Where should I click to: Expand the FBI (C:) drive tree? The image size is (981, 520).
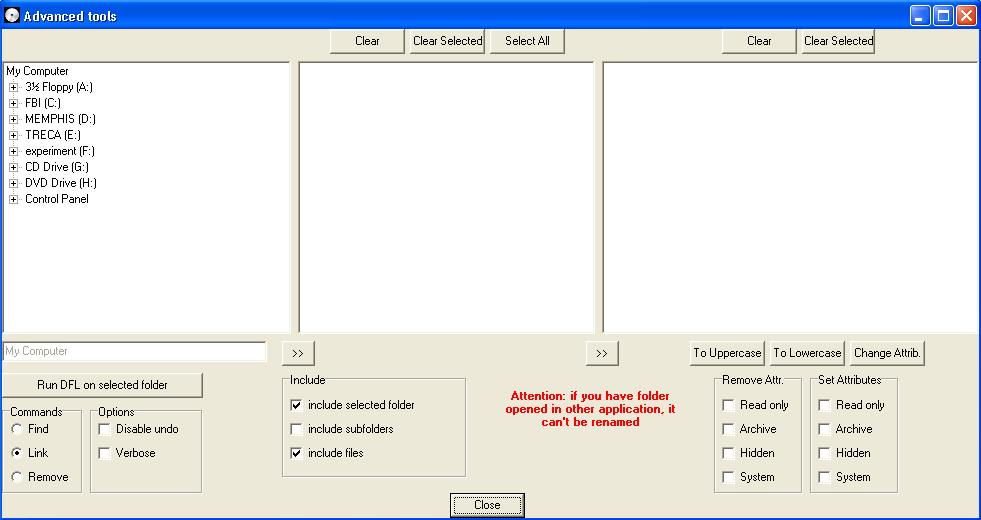(x=14, y=103)
